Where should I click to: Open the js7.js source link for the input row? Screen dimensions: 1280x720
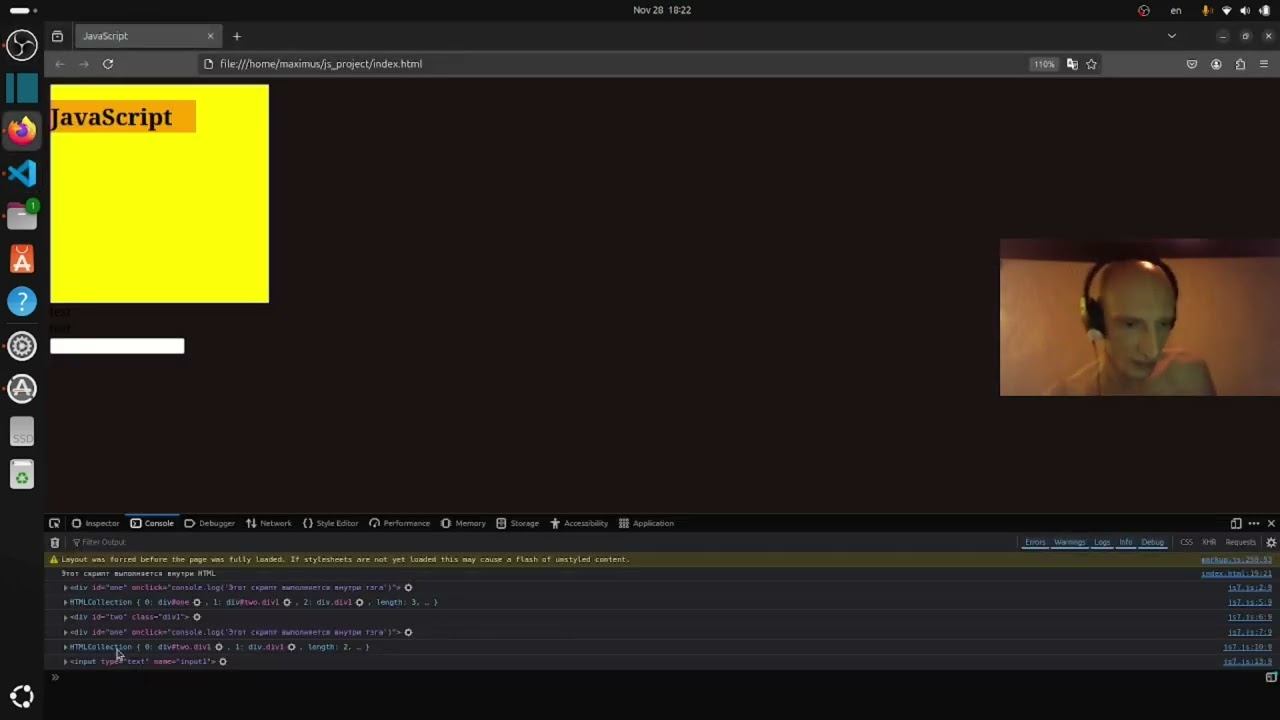(1247, 662)
